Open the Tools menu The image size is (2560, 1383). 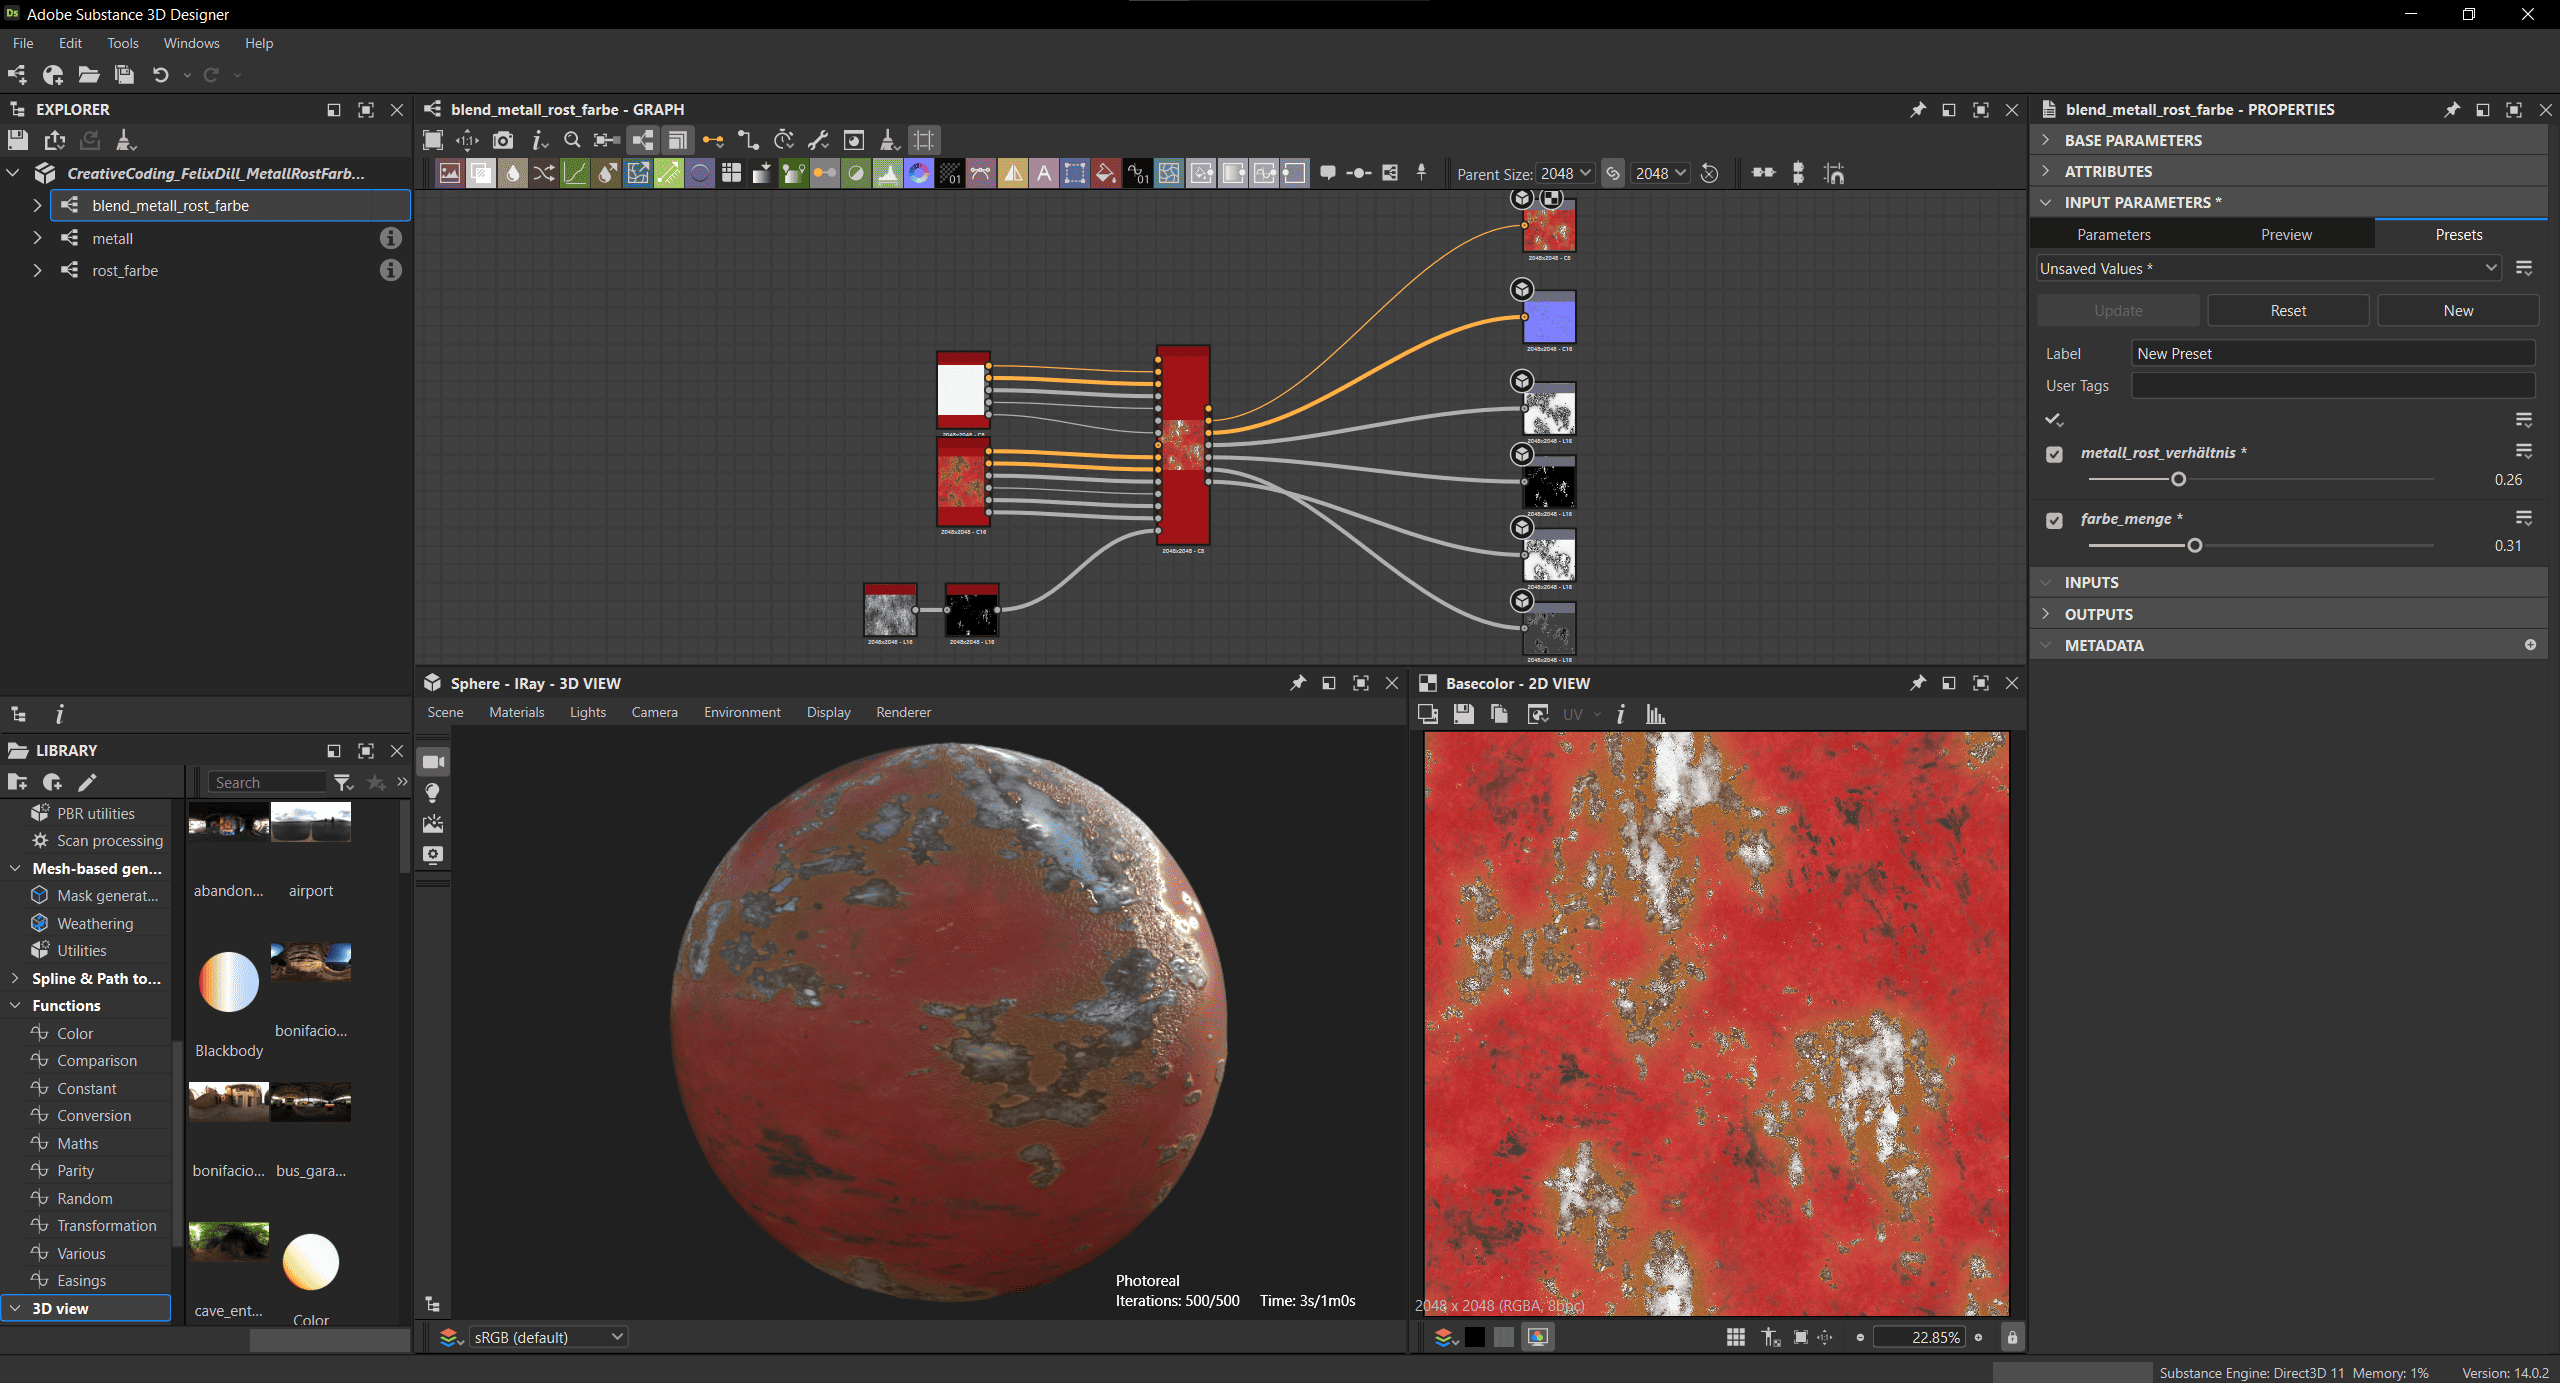pos(123,43)
